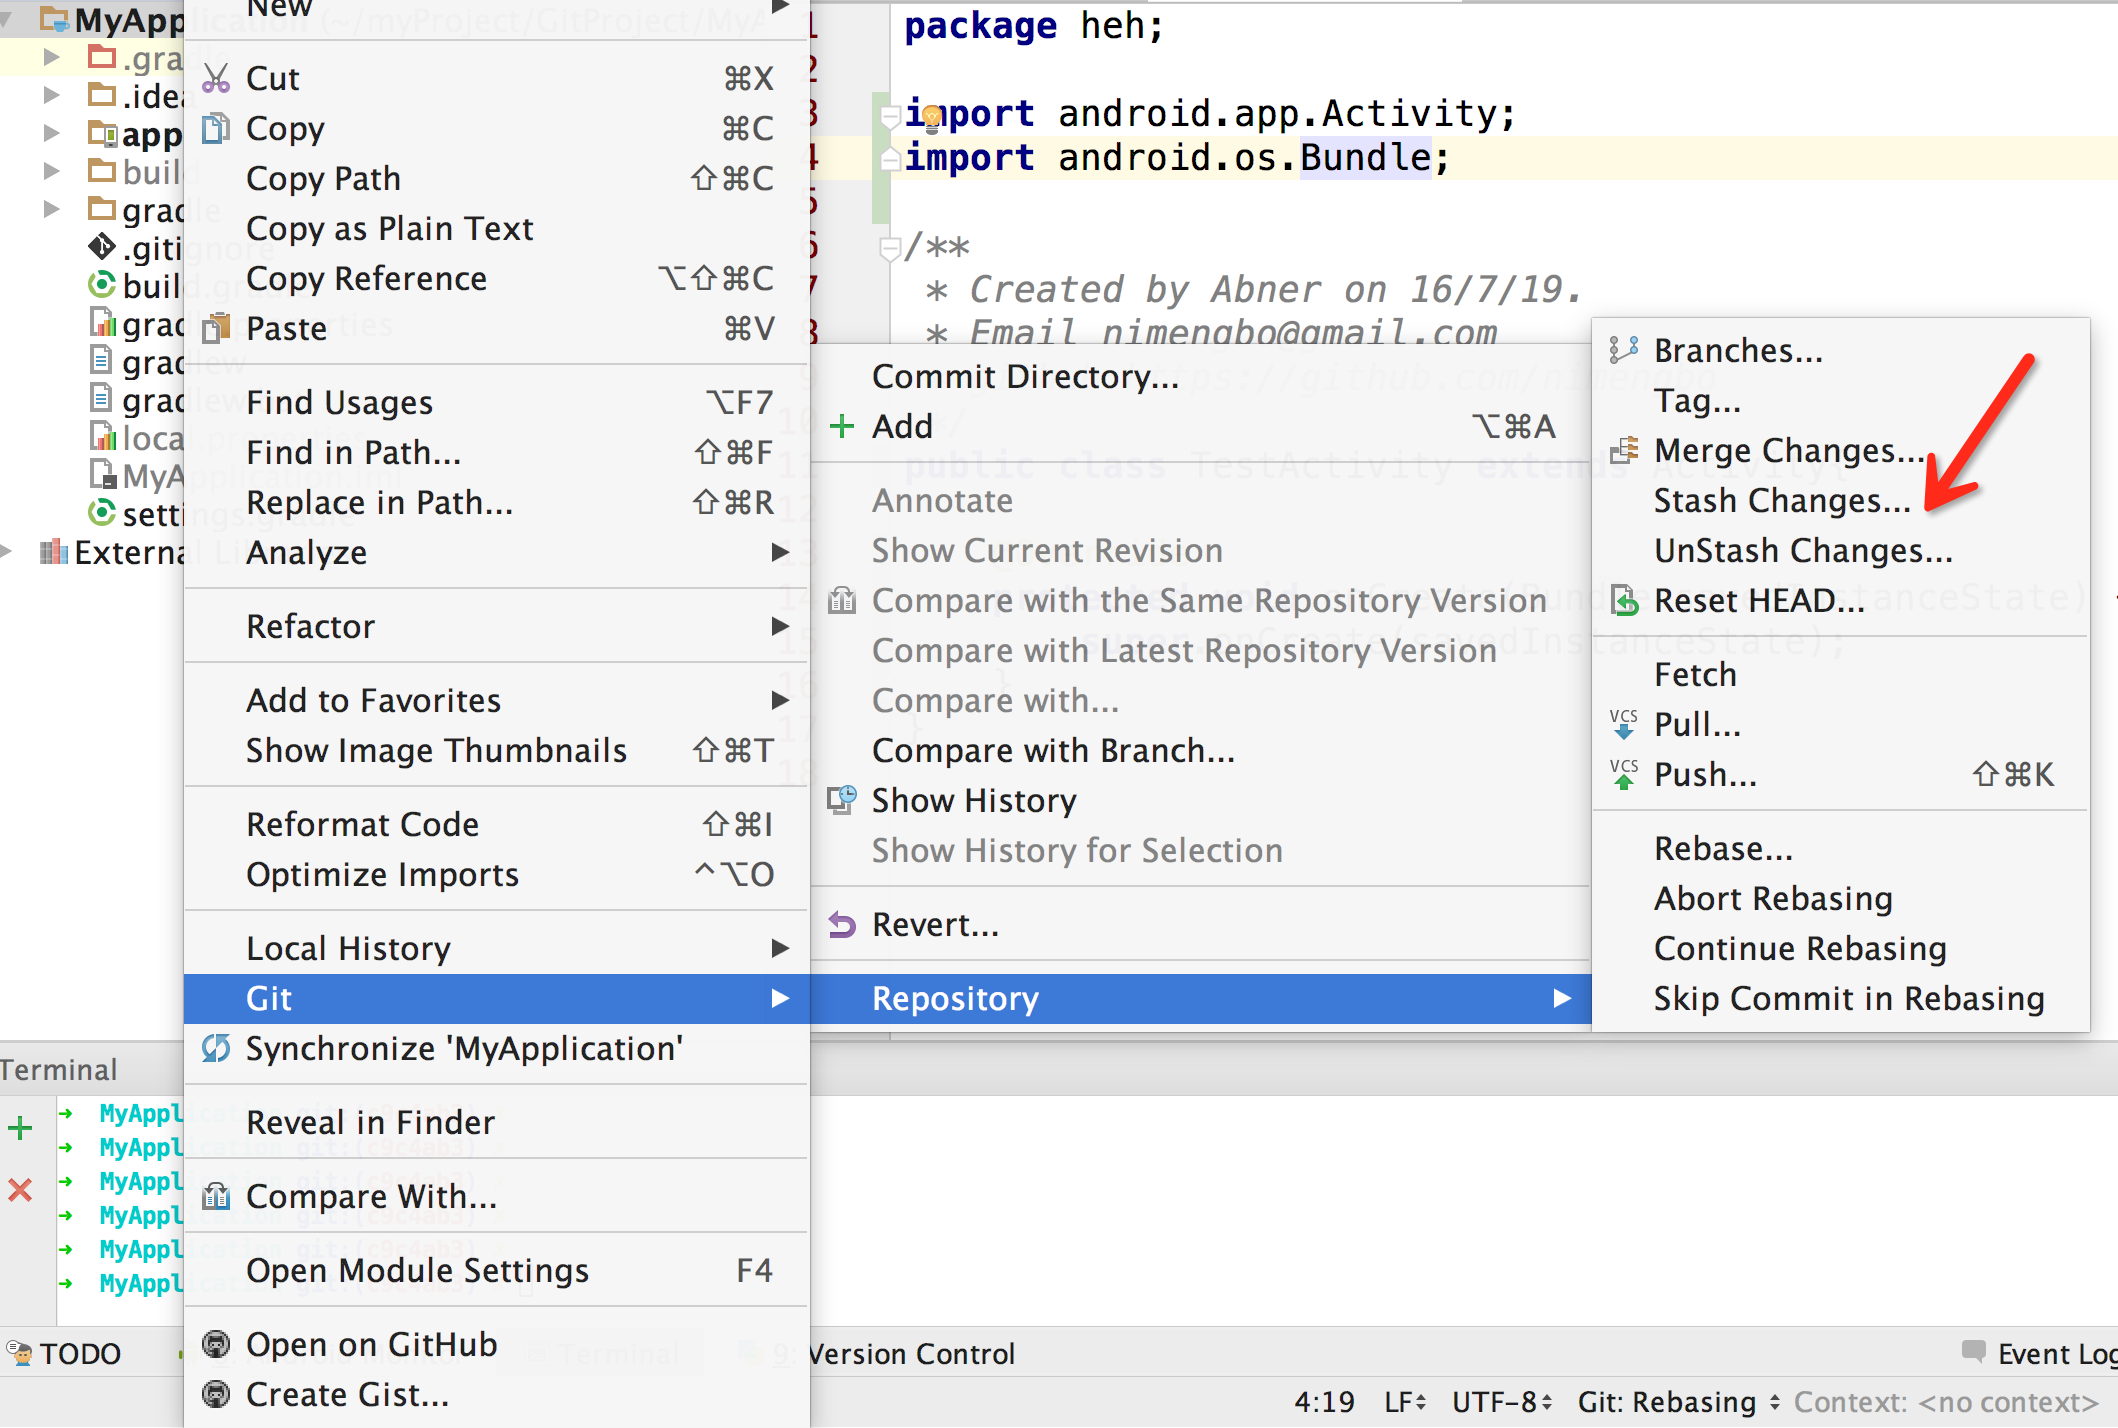Expand the app module folder
Viewport: 2118px width, 1428px height.
click(x=52, y=133)
